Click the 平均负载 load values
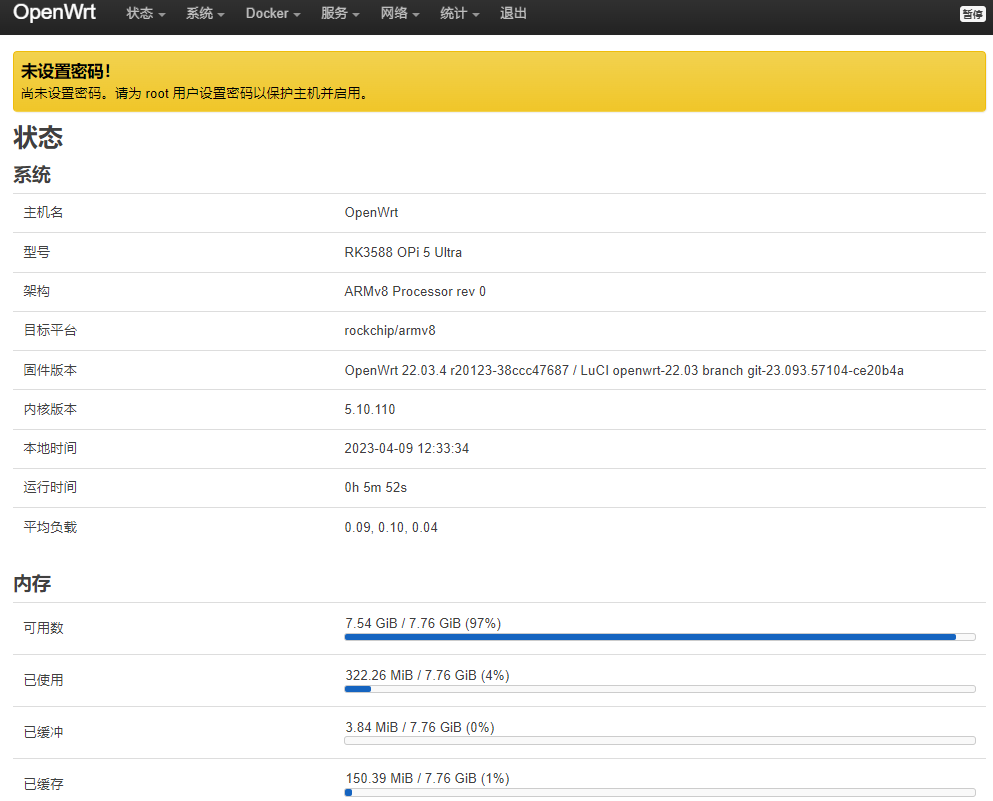This screenshot has height=801, width=993. (x=390, y=527)
